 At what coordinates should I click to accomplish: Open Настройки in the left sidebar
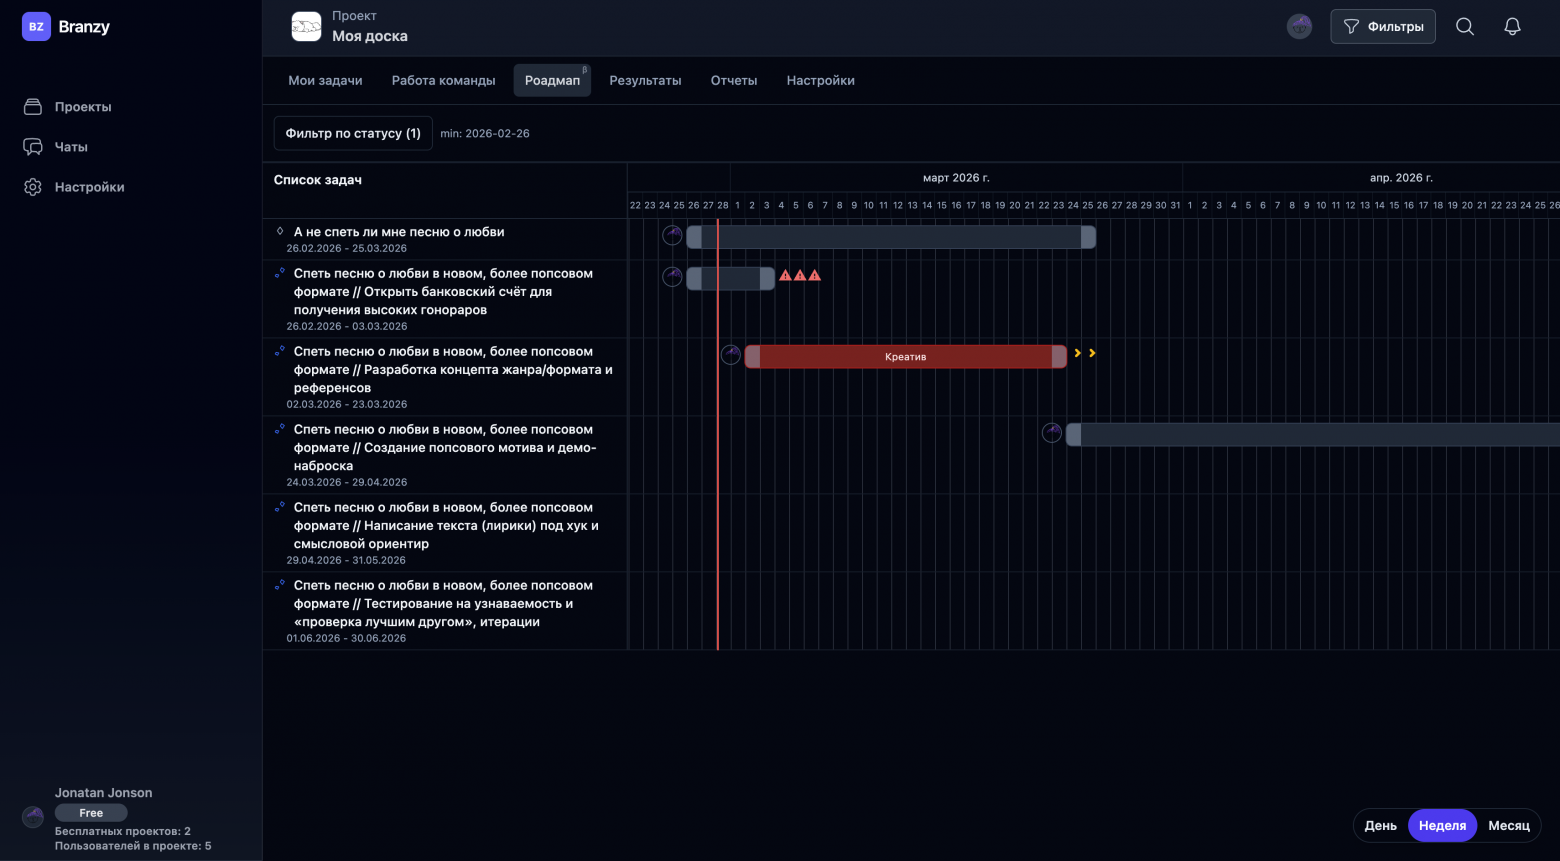click(x=89, y=187)
